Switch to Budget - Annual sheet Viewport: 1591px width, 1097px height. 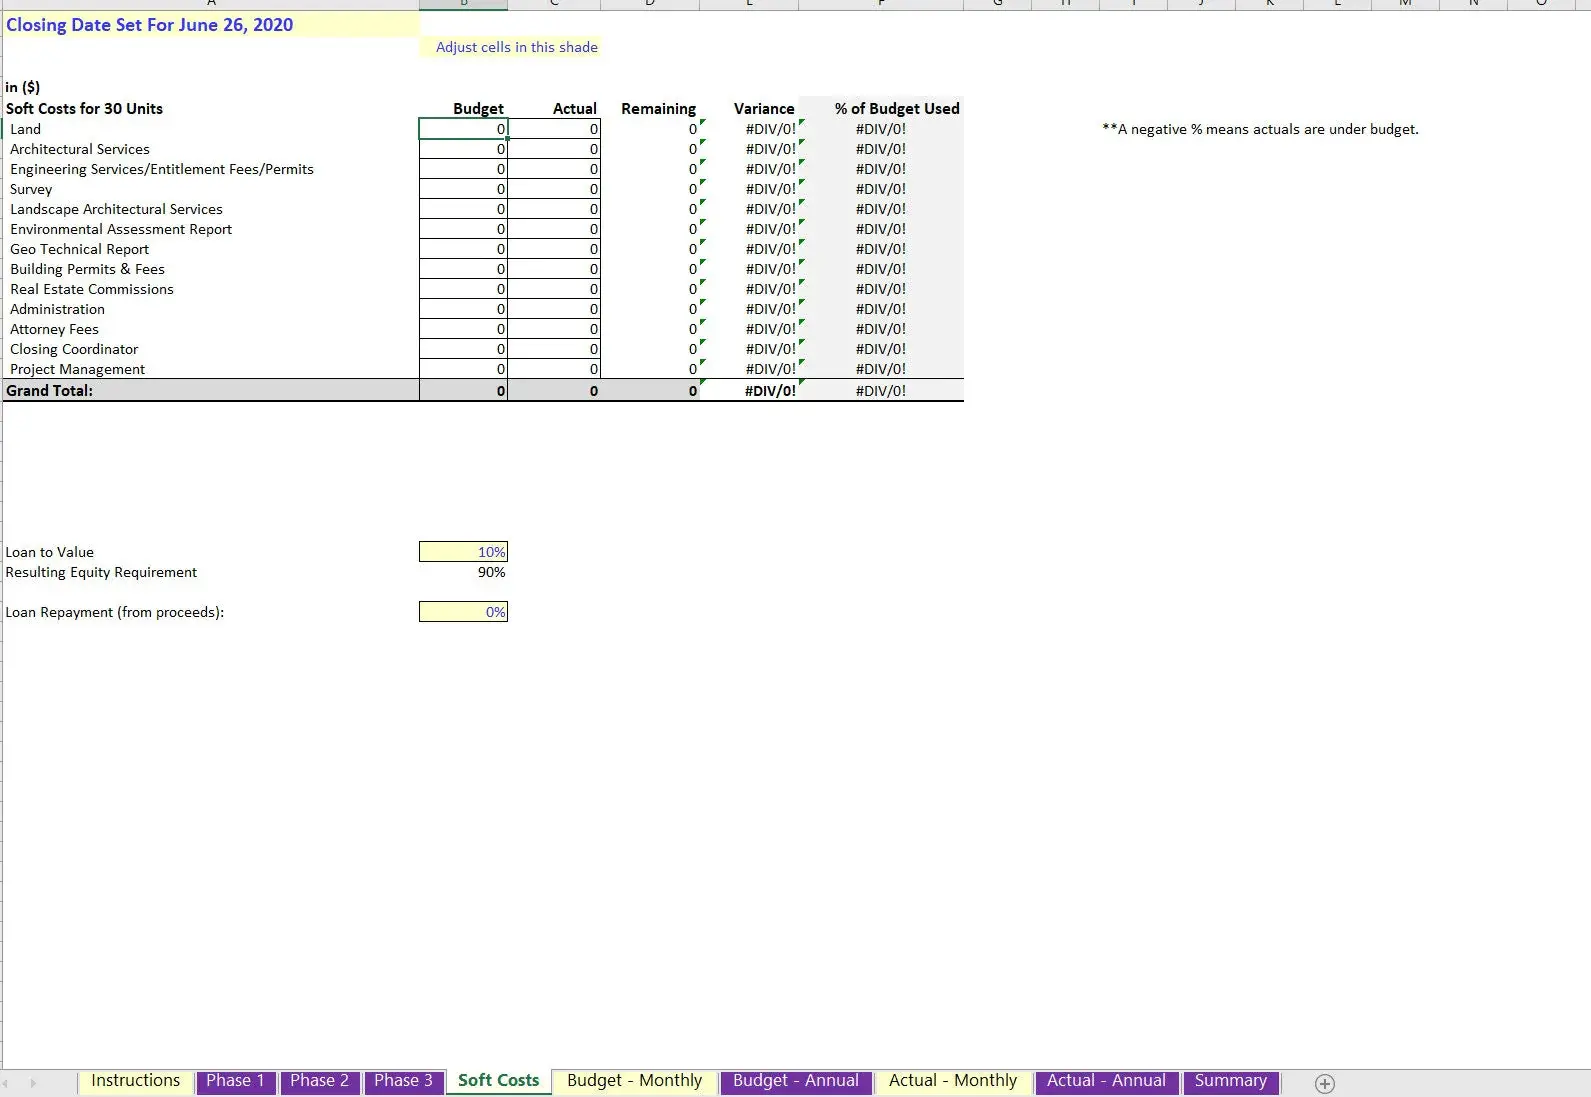pyautogui.click(x=795, y=1081)
